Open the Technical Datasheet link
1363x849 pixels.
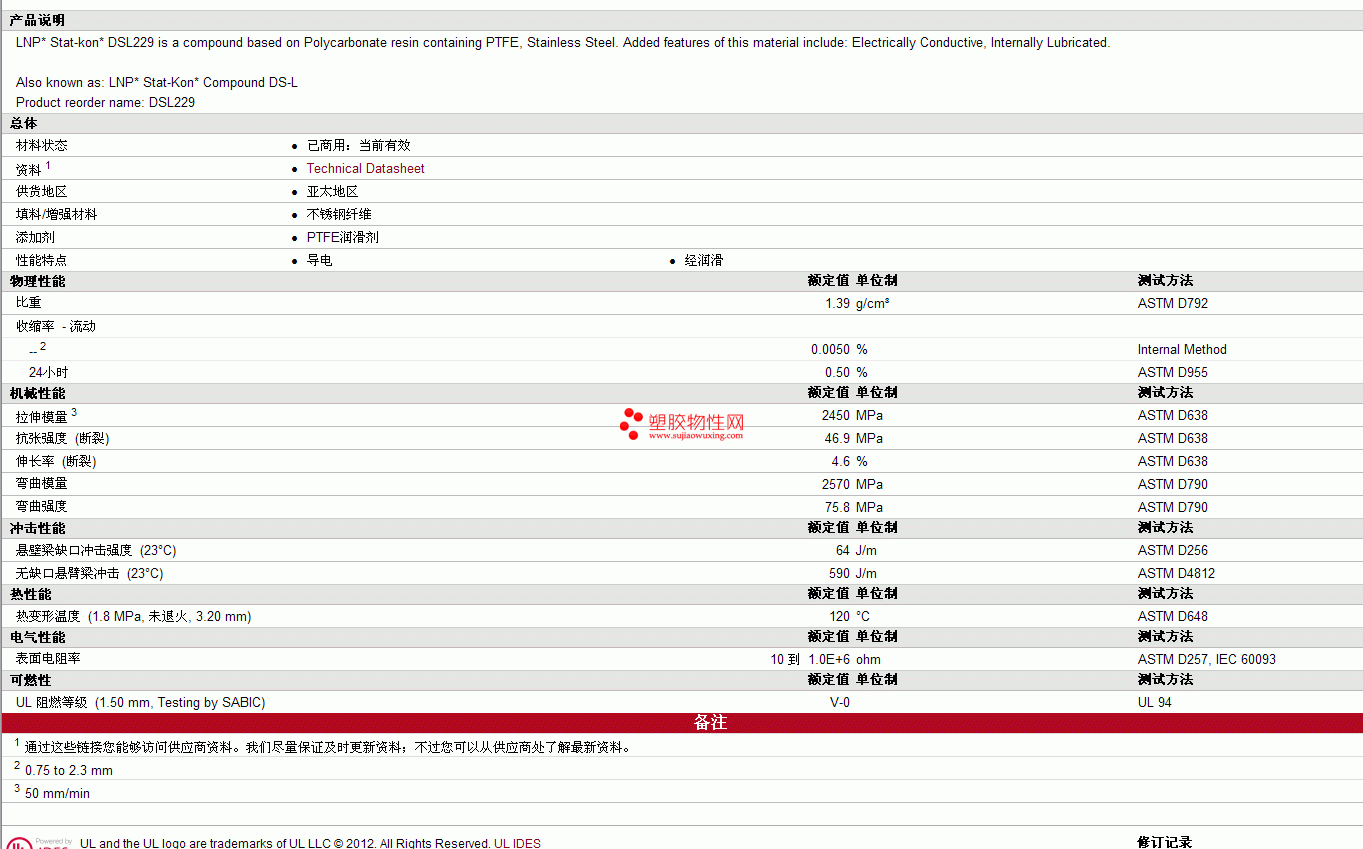pyautogui.click(x=365, y=169)
